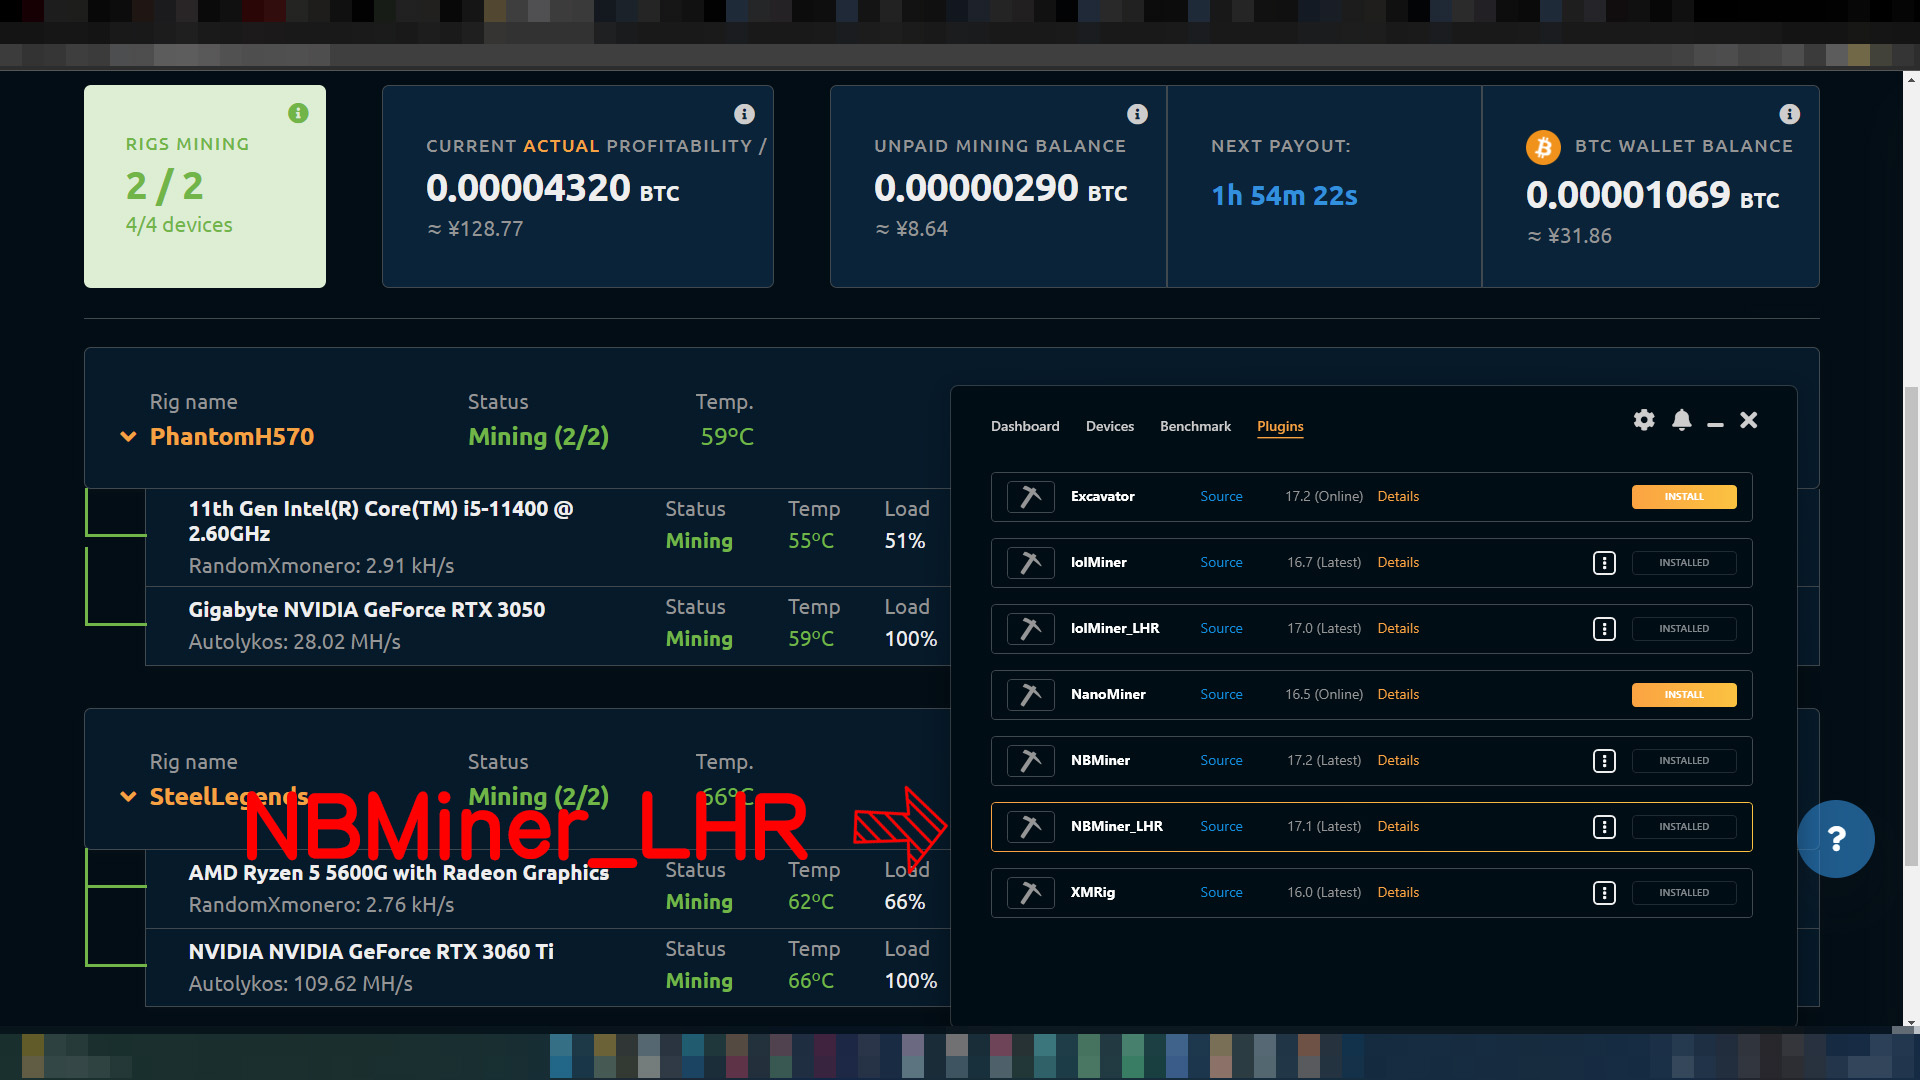
Task: View lolMiner_LHR Details
Action: 1398,629
